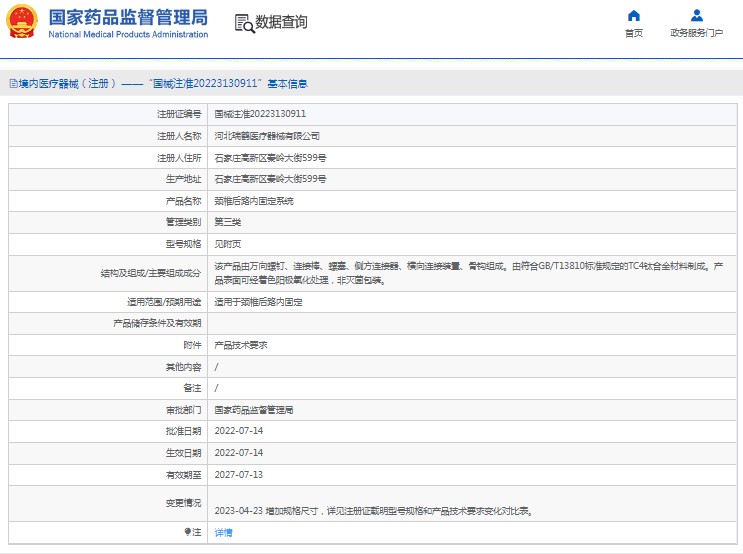Click the 见附页 specification value
This screenshot has width=743, height=554.
pos(227,244)
